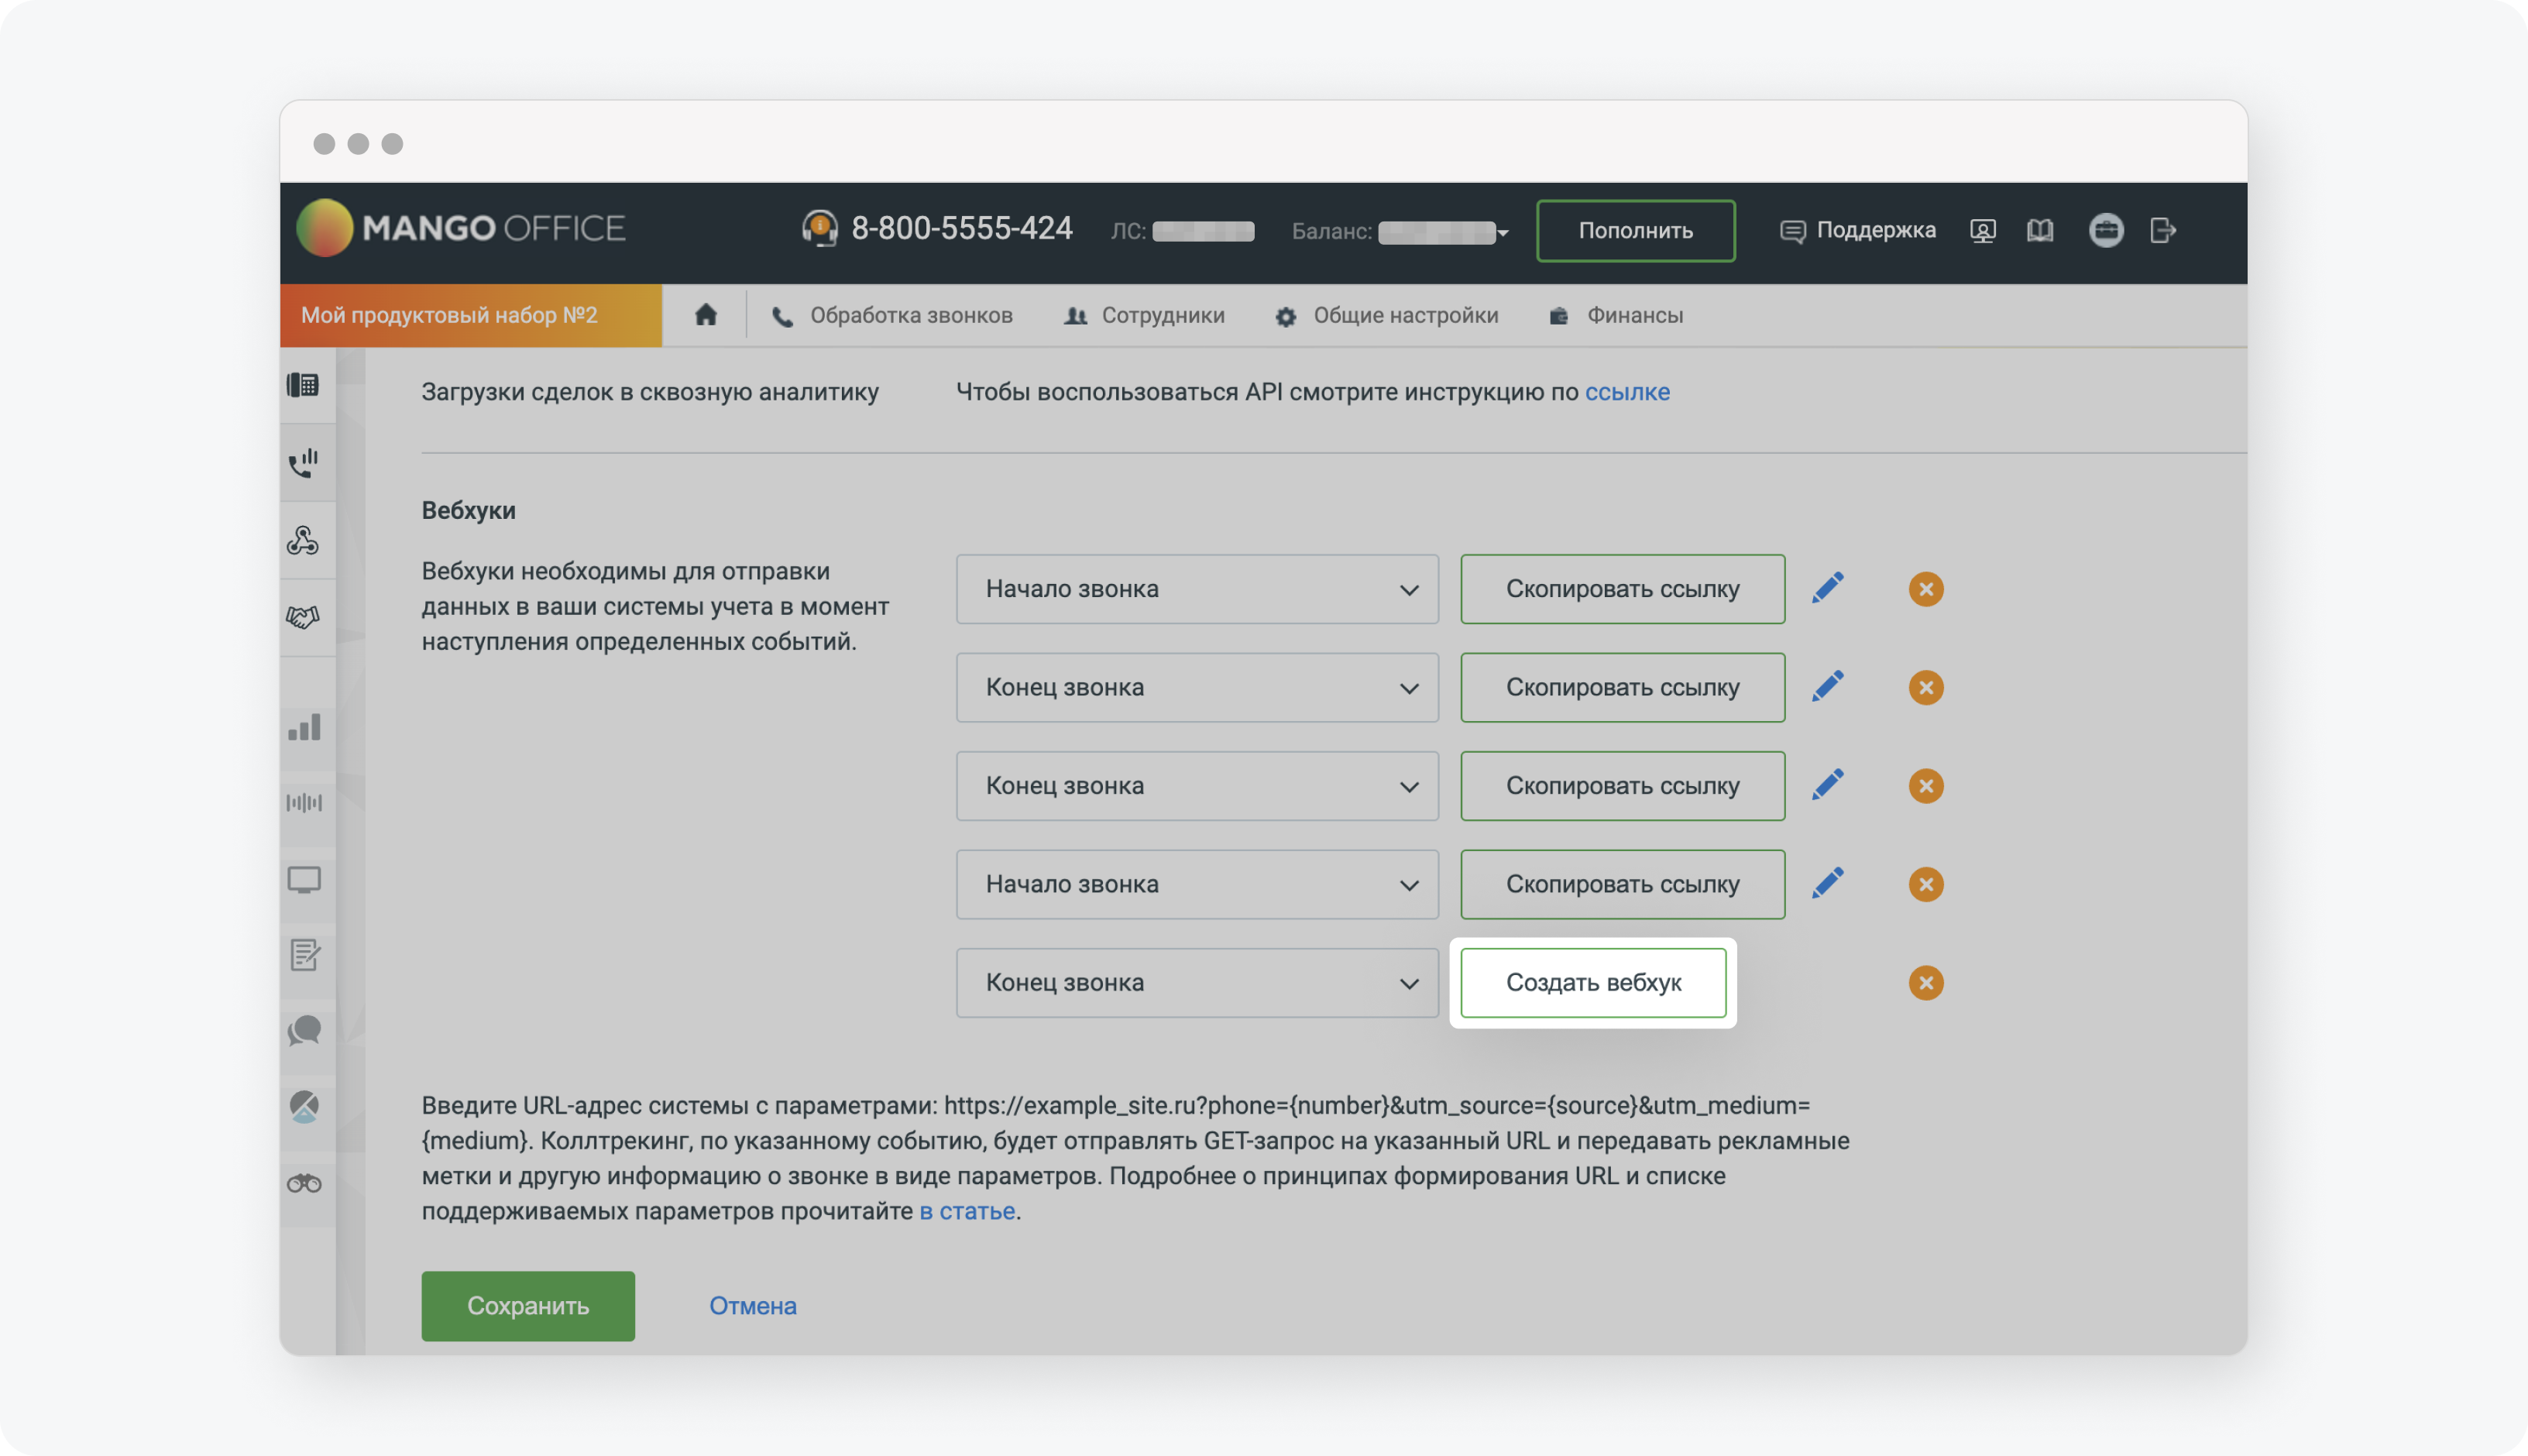The image size is (2528, 1456).
Task: Delete the third row Конец звонка webhook
Action: tap(1926, 786)
